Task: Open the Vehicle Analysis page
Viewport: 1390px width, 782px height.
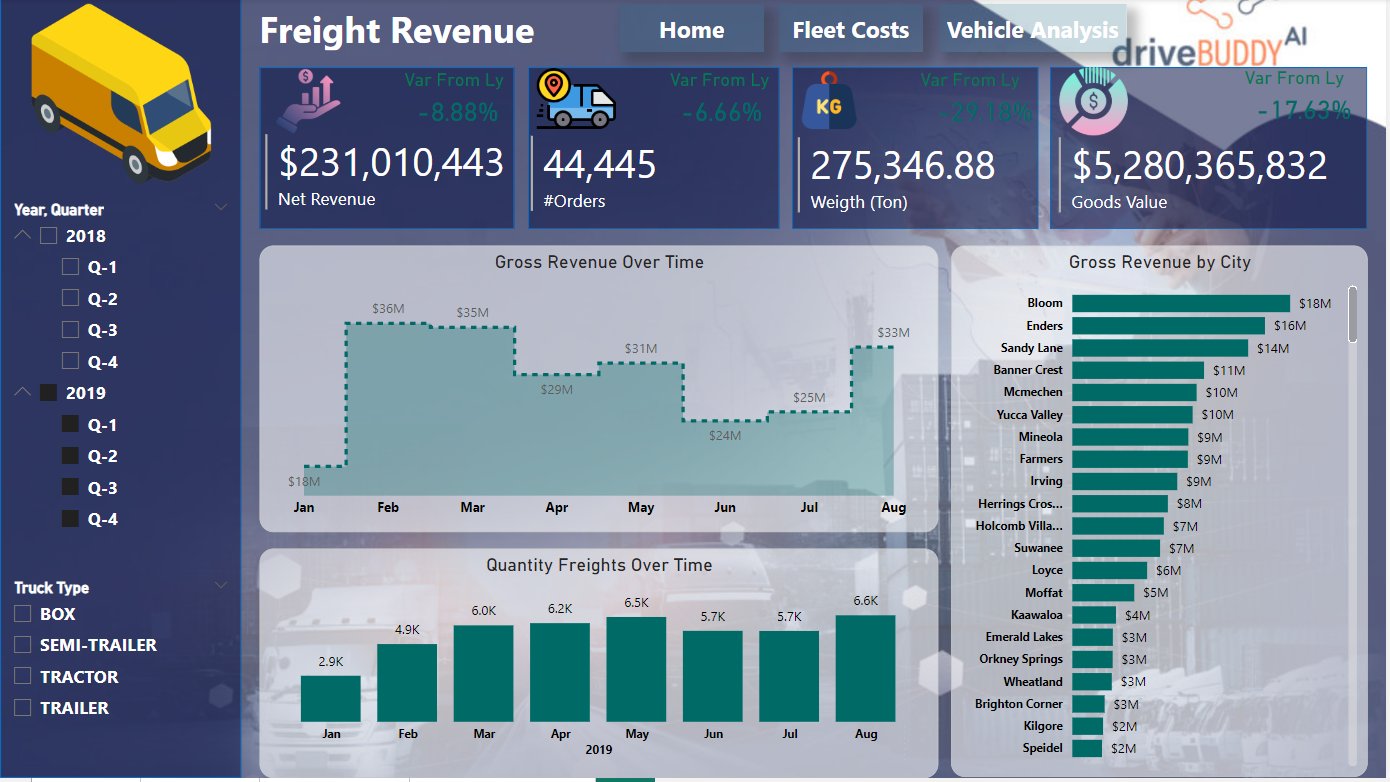Action: point(1032,30)
